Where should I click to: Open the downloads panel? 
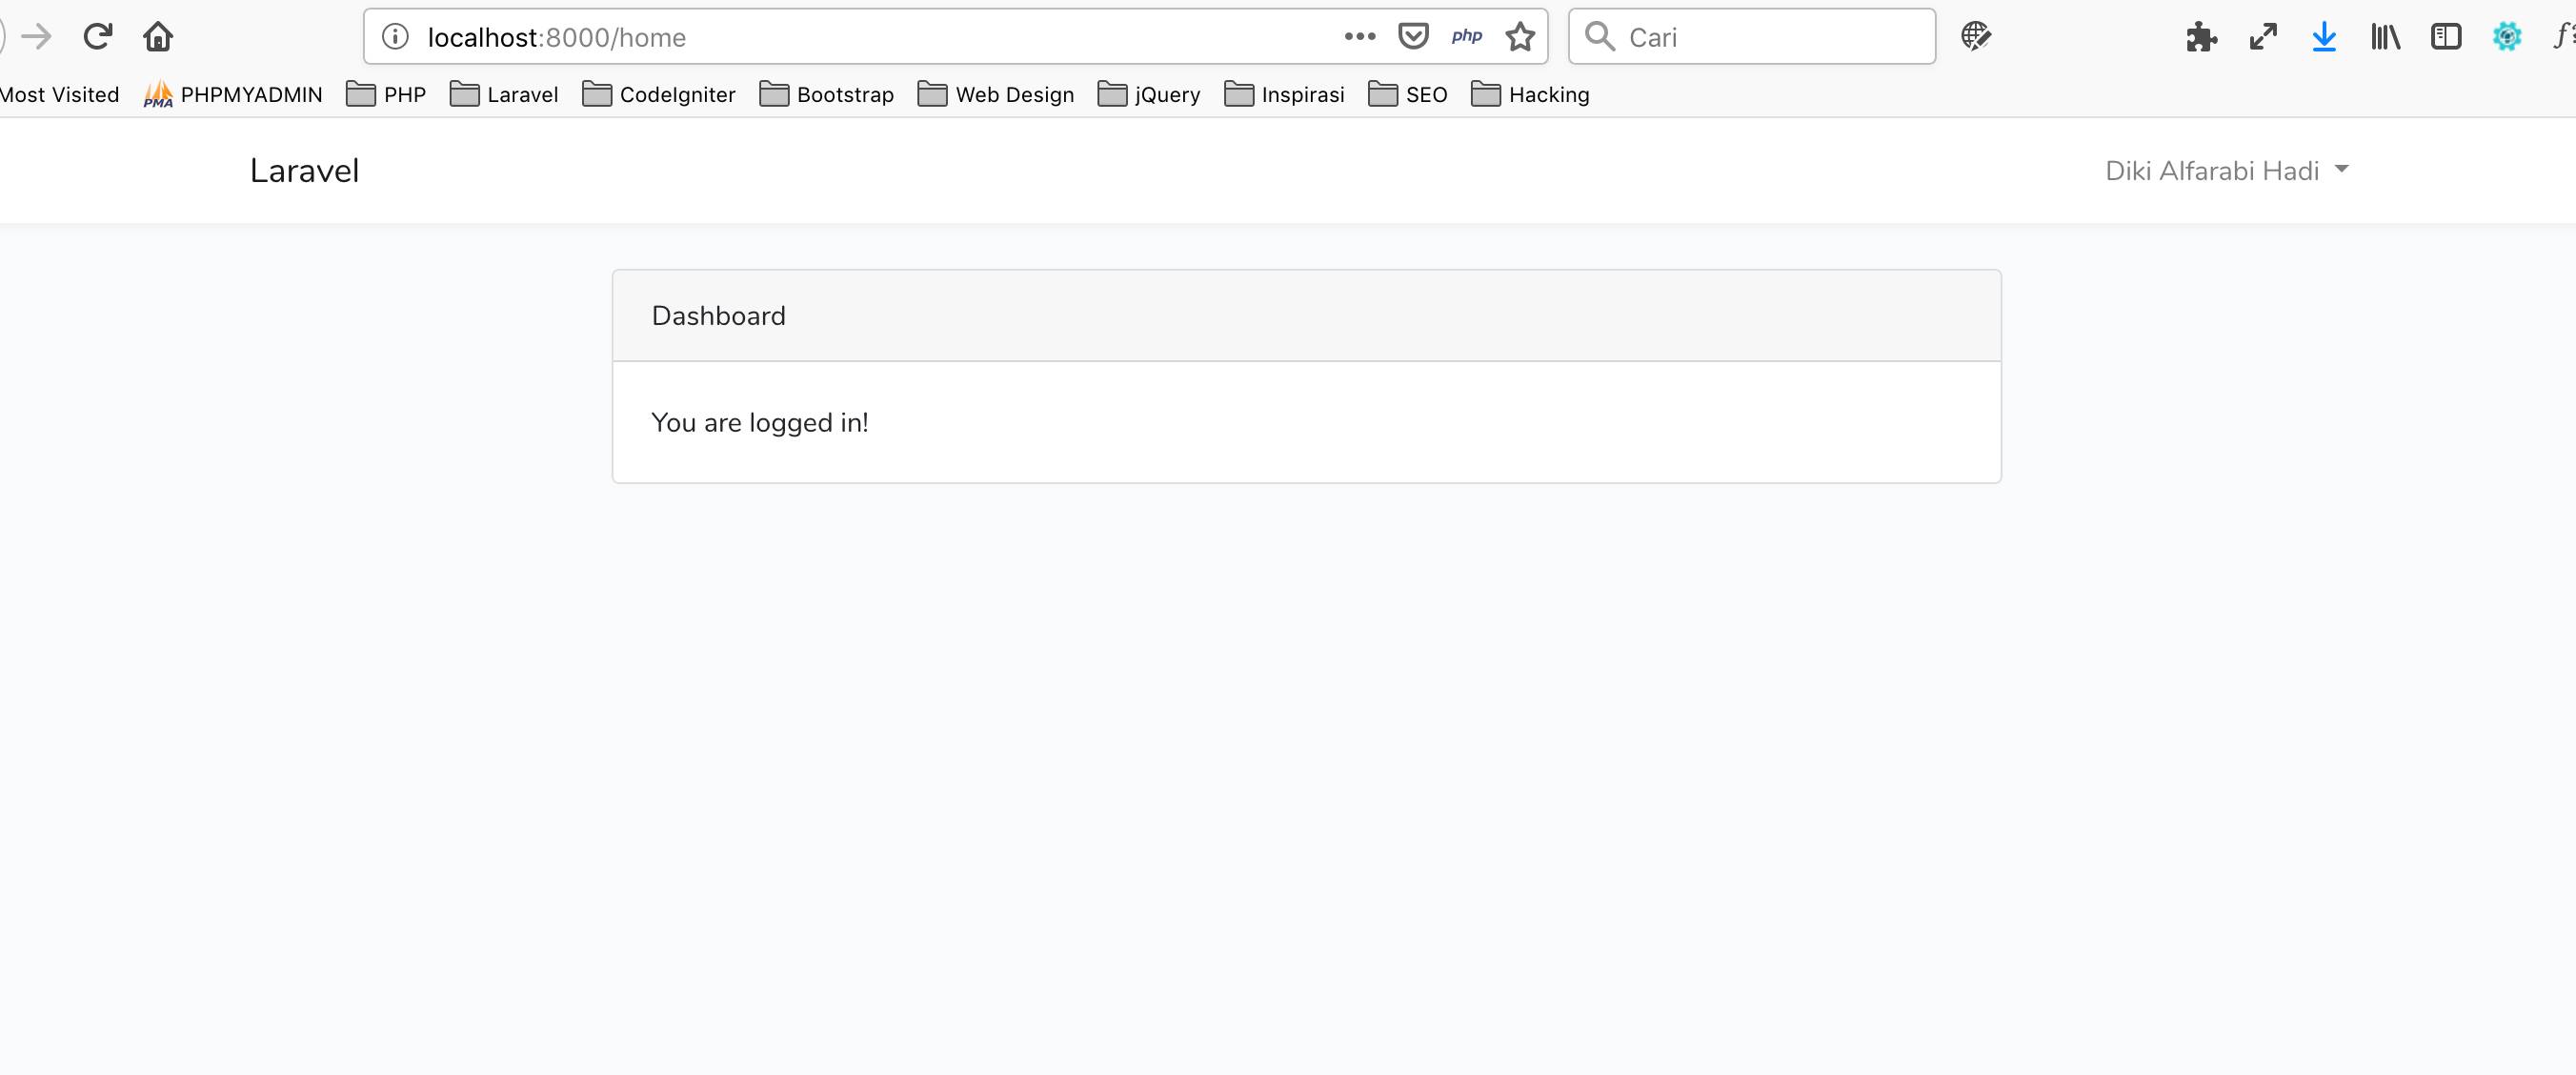click(x=2323, y=36)
